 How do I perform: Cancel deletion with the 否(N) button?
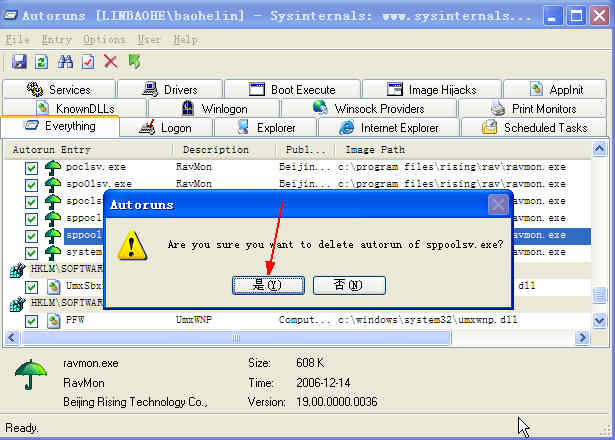(349, 285)
